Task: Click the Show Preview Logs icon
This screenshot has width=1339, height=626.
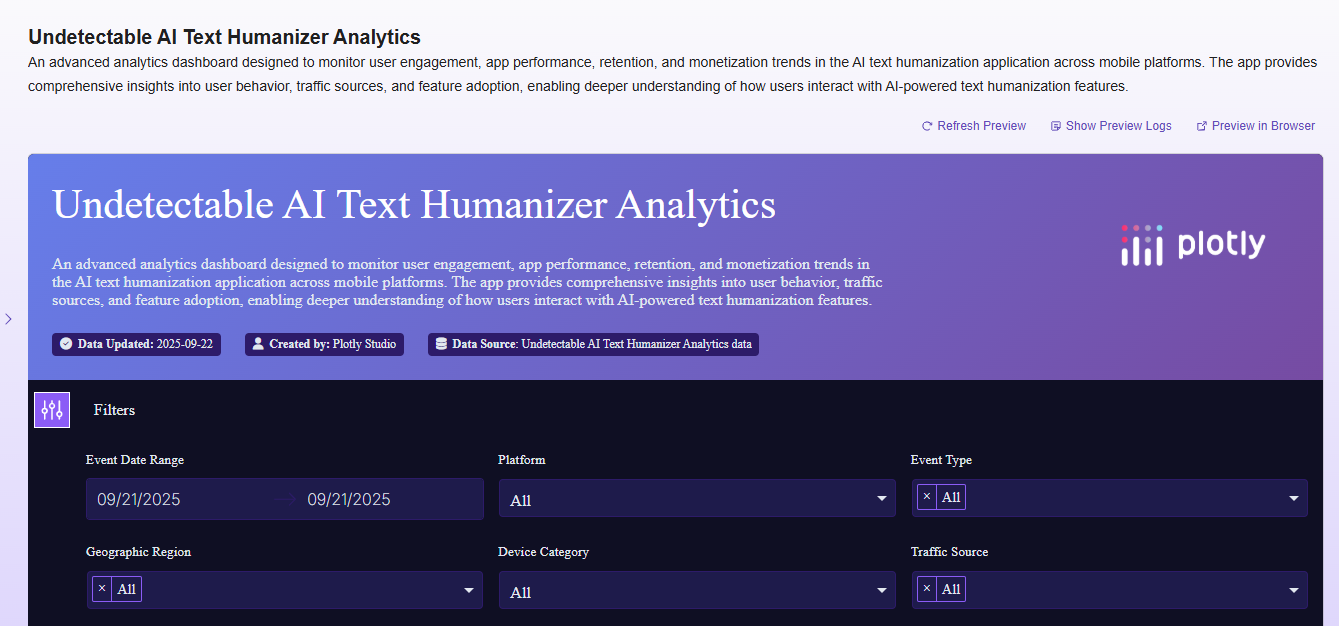Action: [1055, 126]
